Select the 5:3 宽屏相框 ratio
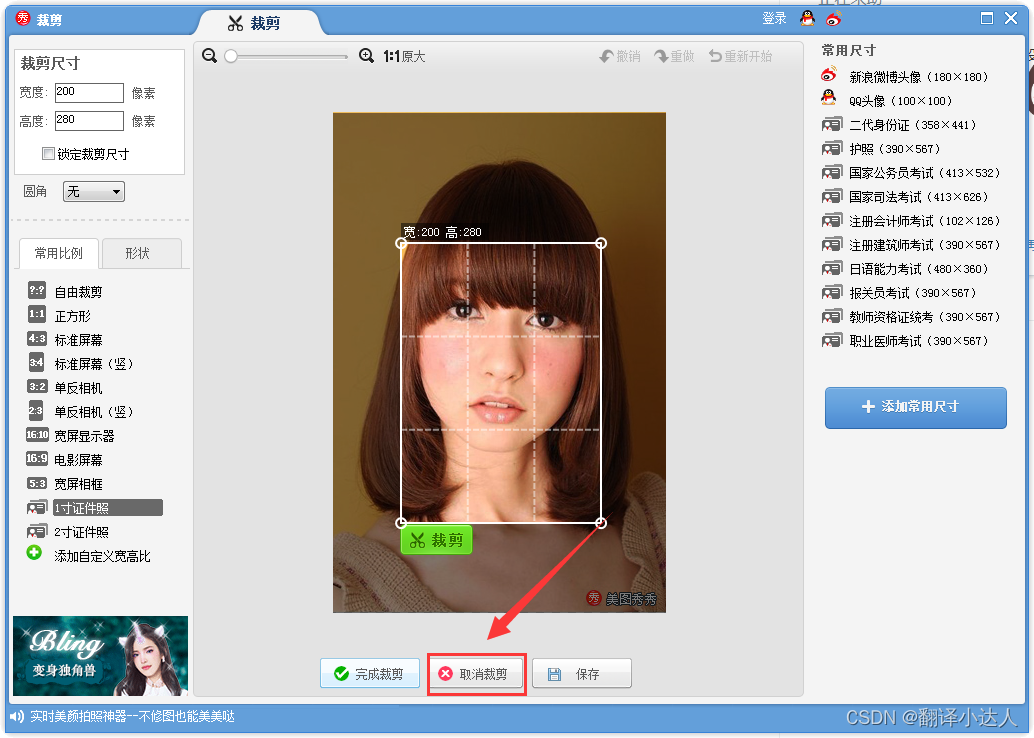The height and width of the screenshot is (738, 1034). click(x=65, y=483)
